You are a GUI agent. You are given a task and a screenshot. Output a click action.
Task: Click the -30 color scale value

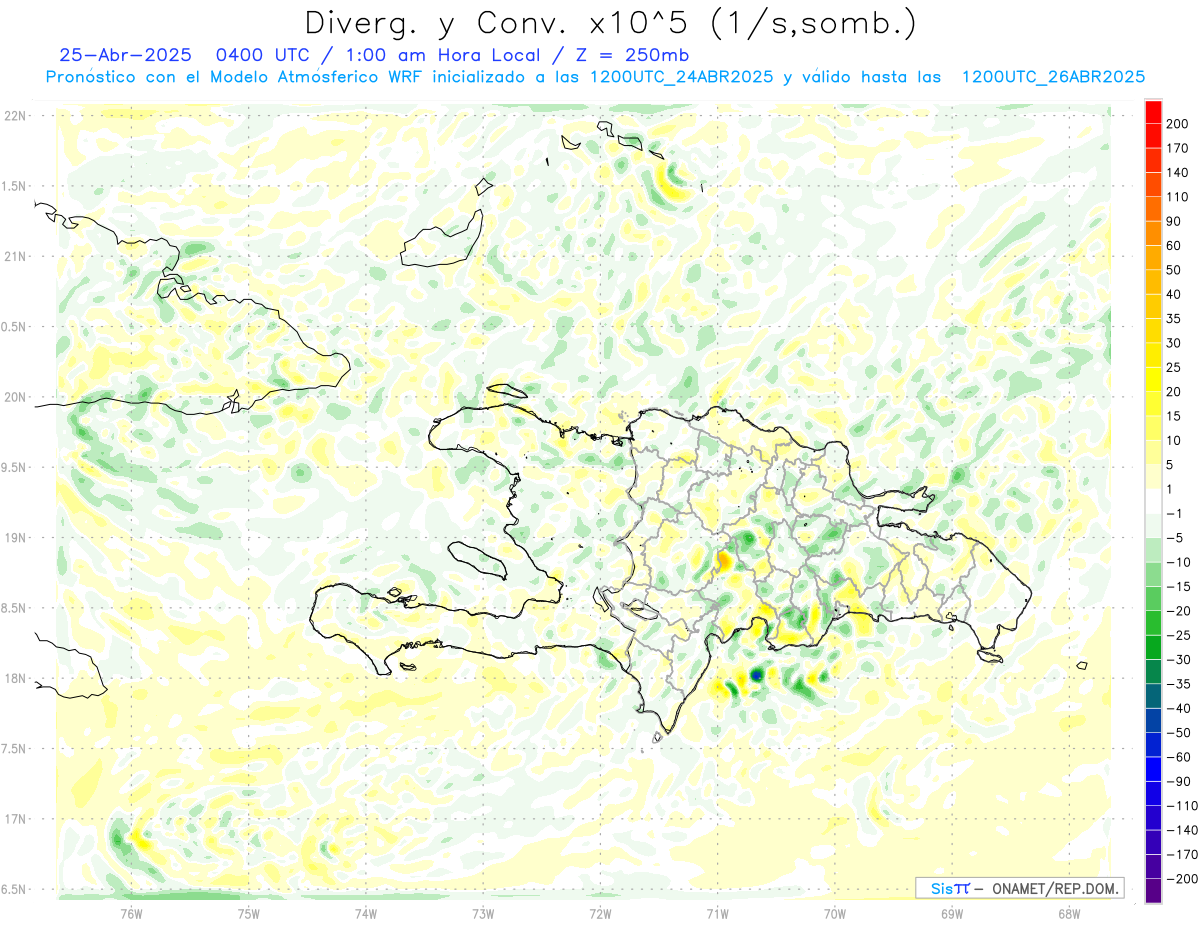tap(1177, 660)
